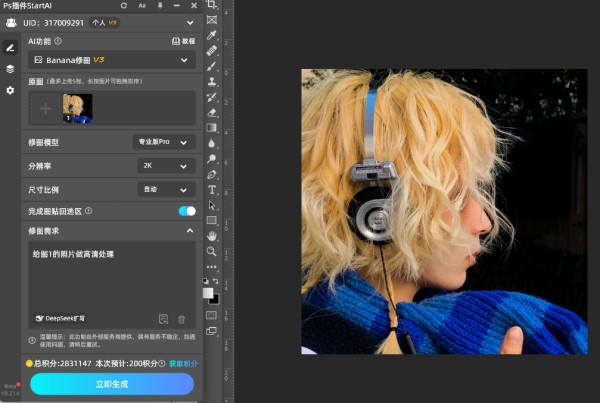Open the layers stack sidebar icon
The image size is (600, 403).
10,69
